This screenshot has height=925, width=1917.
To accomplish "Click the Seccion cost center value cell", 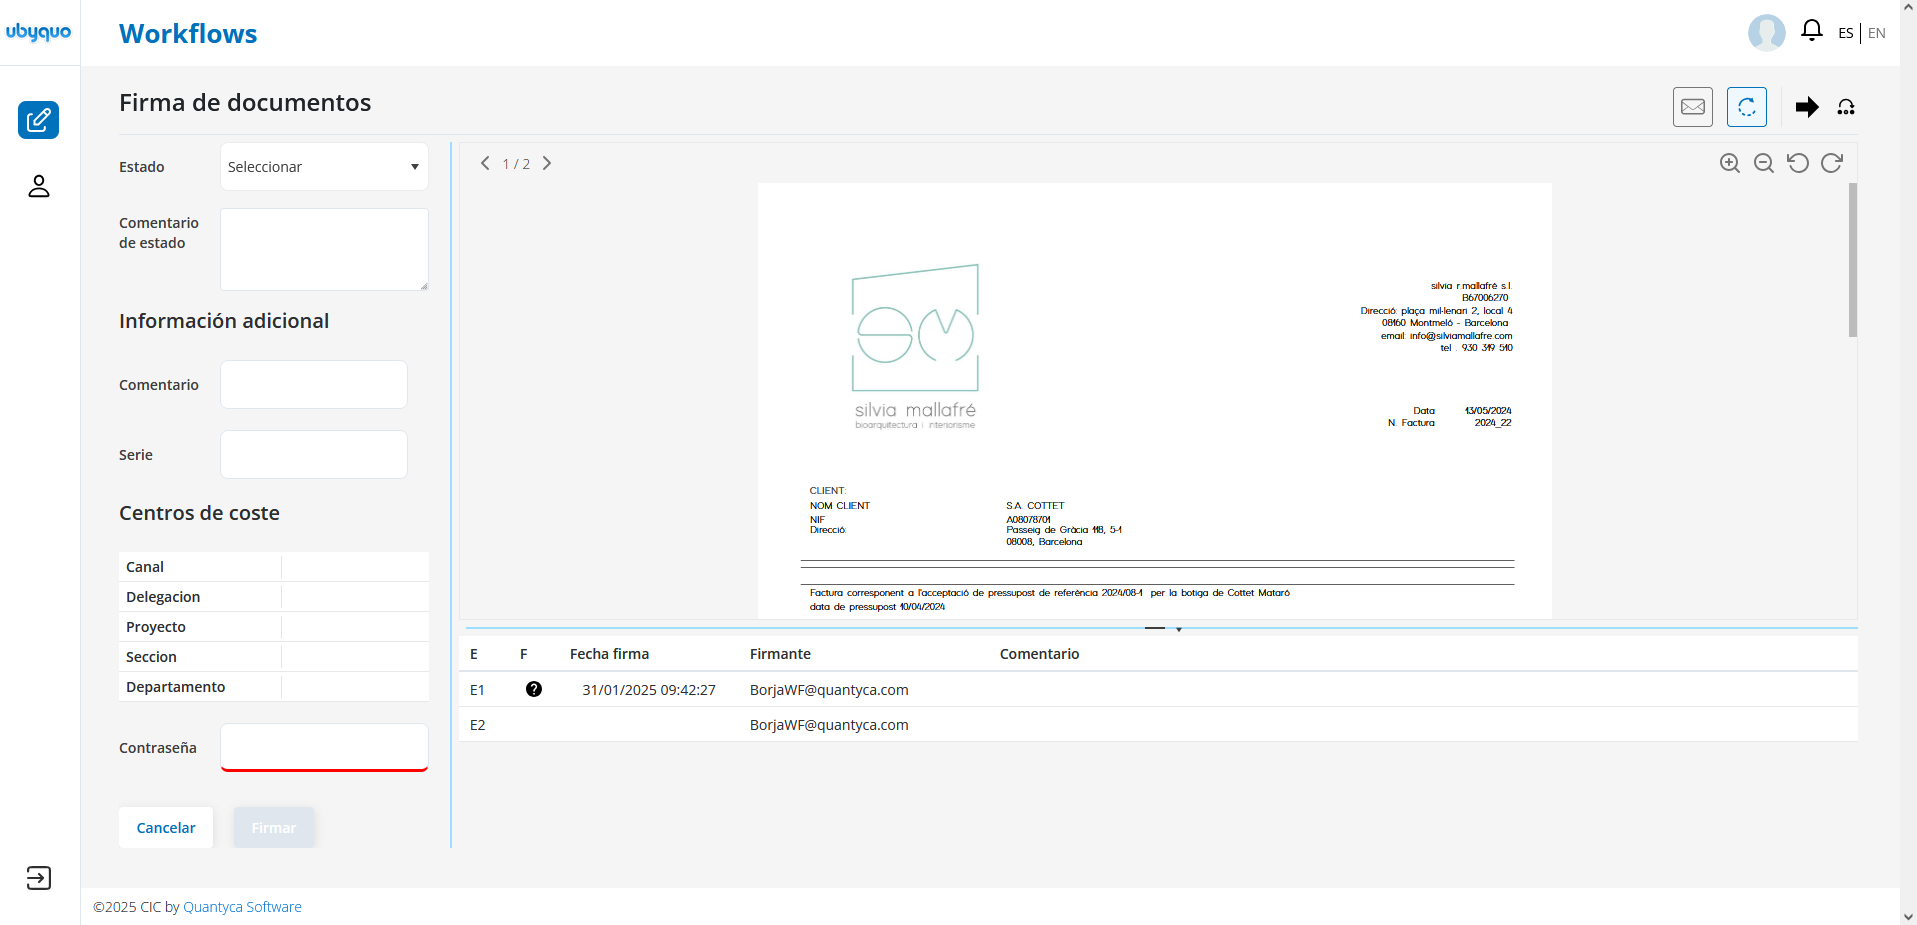I will tap(355, 657).
